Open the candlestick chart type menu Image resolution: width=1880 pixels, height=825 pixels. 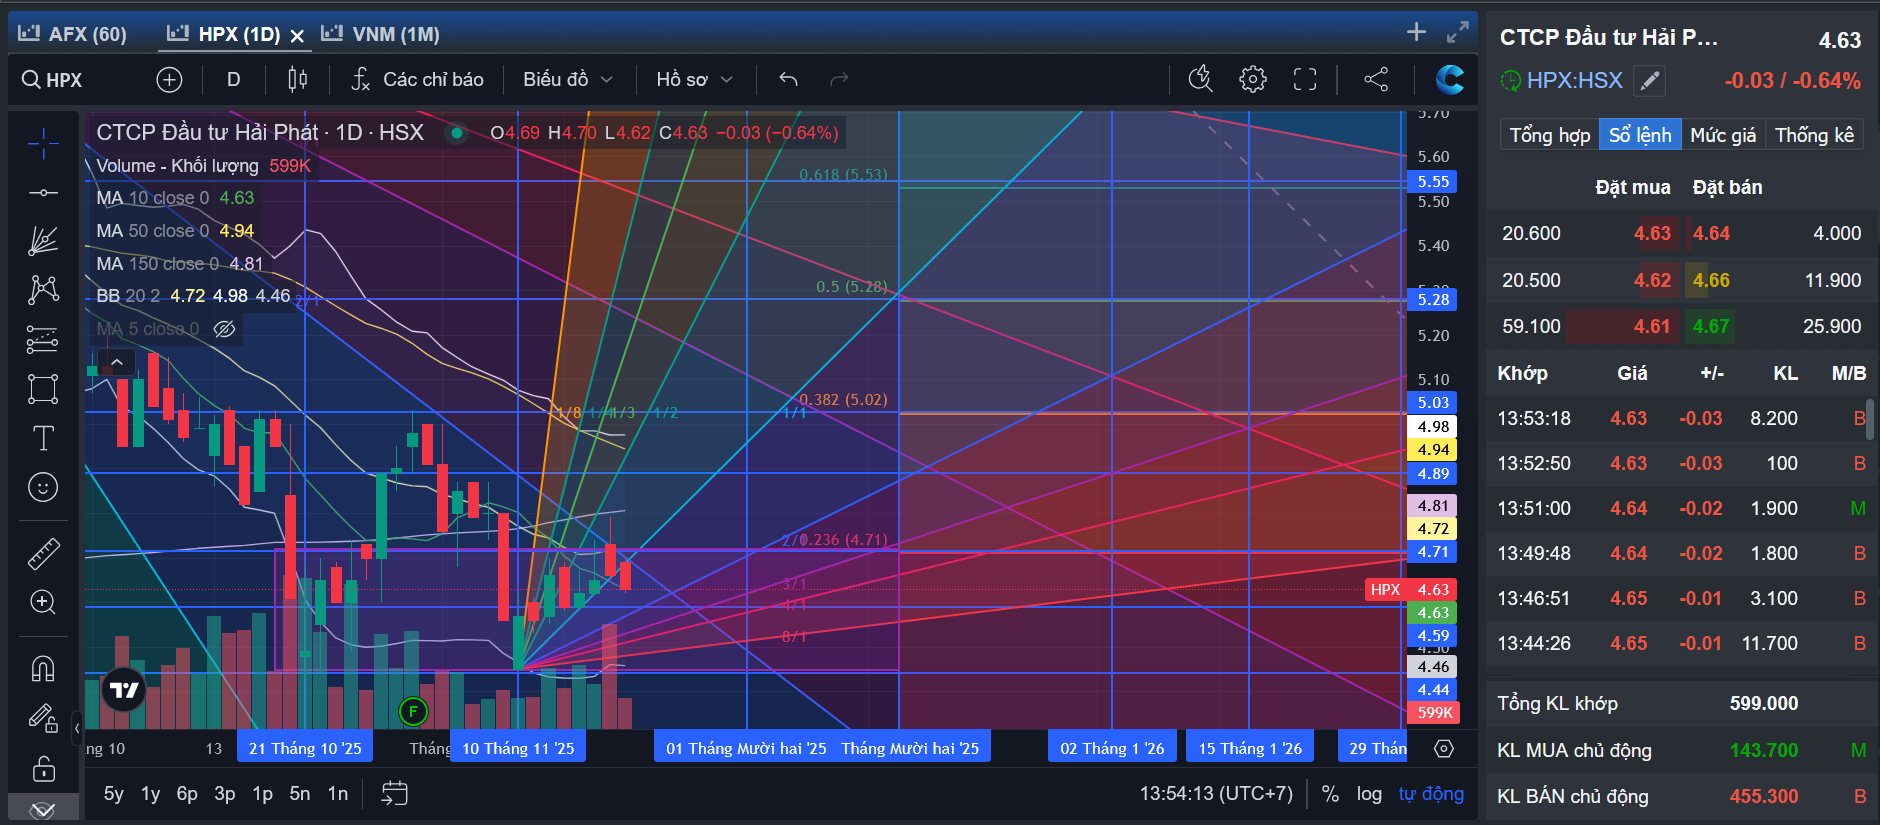tap(297, 79)
